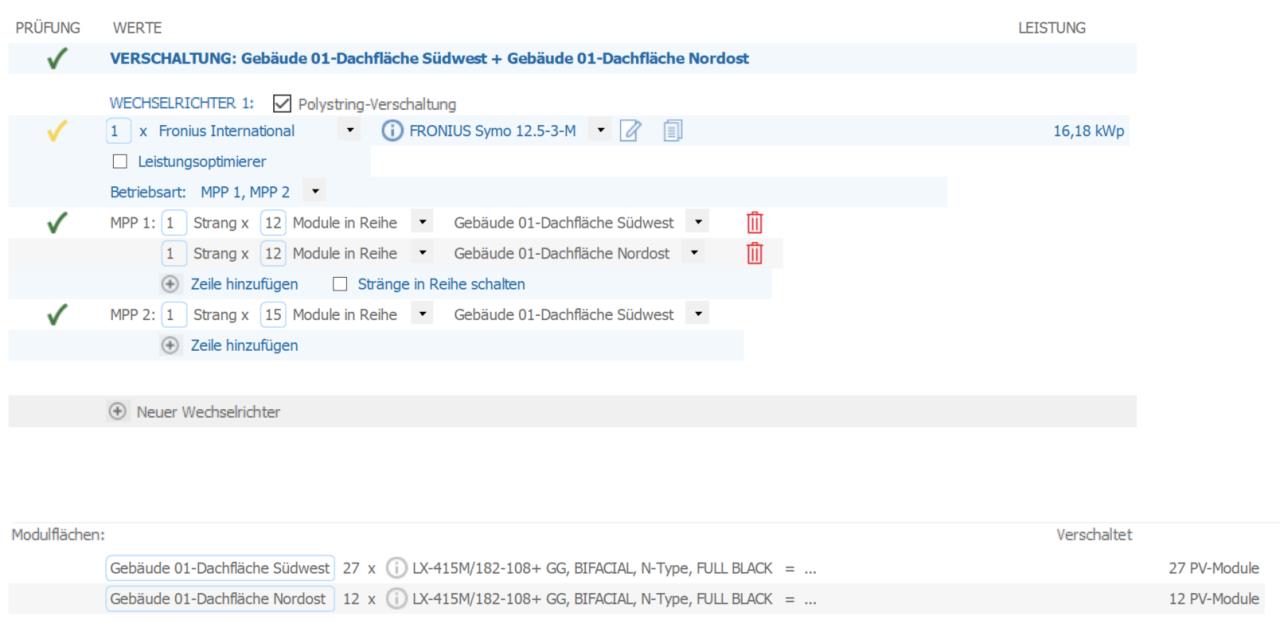Click green check beside VERSCHALTUNG header

[59, 59]
